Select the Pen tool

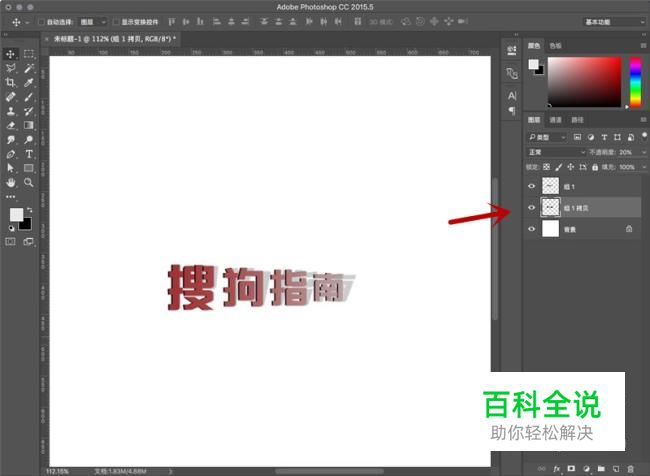point(10,154)
